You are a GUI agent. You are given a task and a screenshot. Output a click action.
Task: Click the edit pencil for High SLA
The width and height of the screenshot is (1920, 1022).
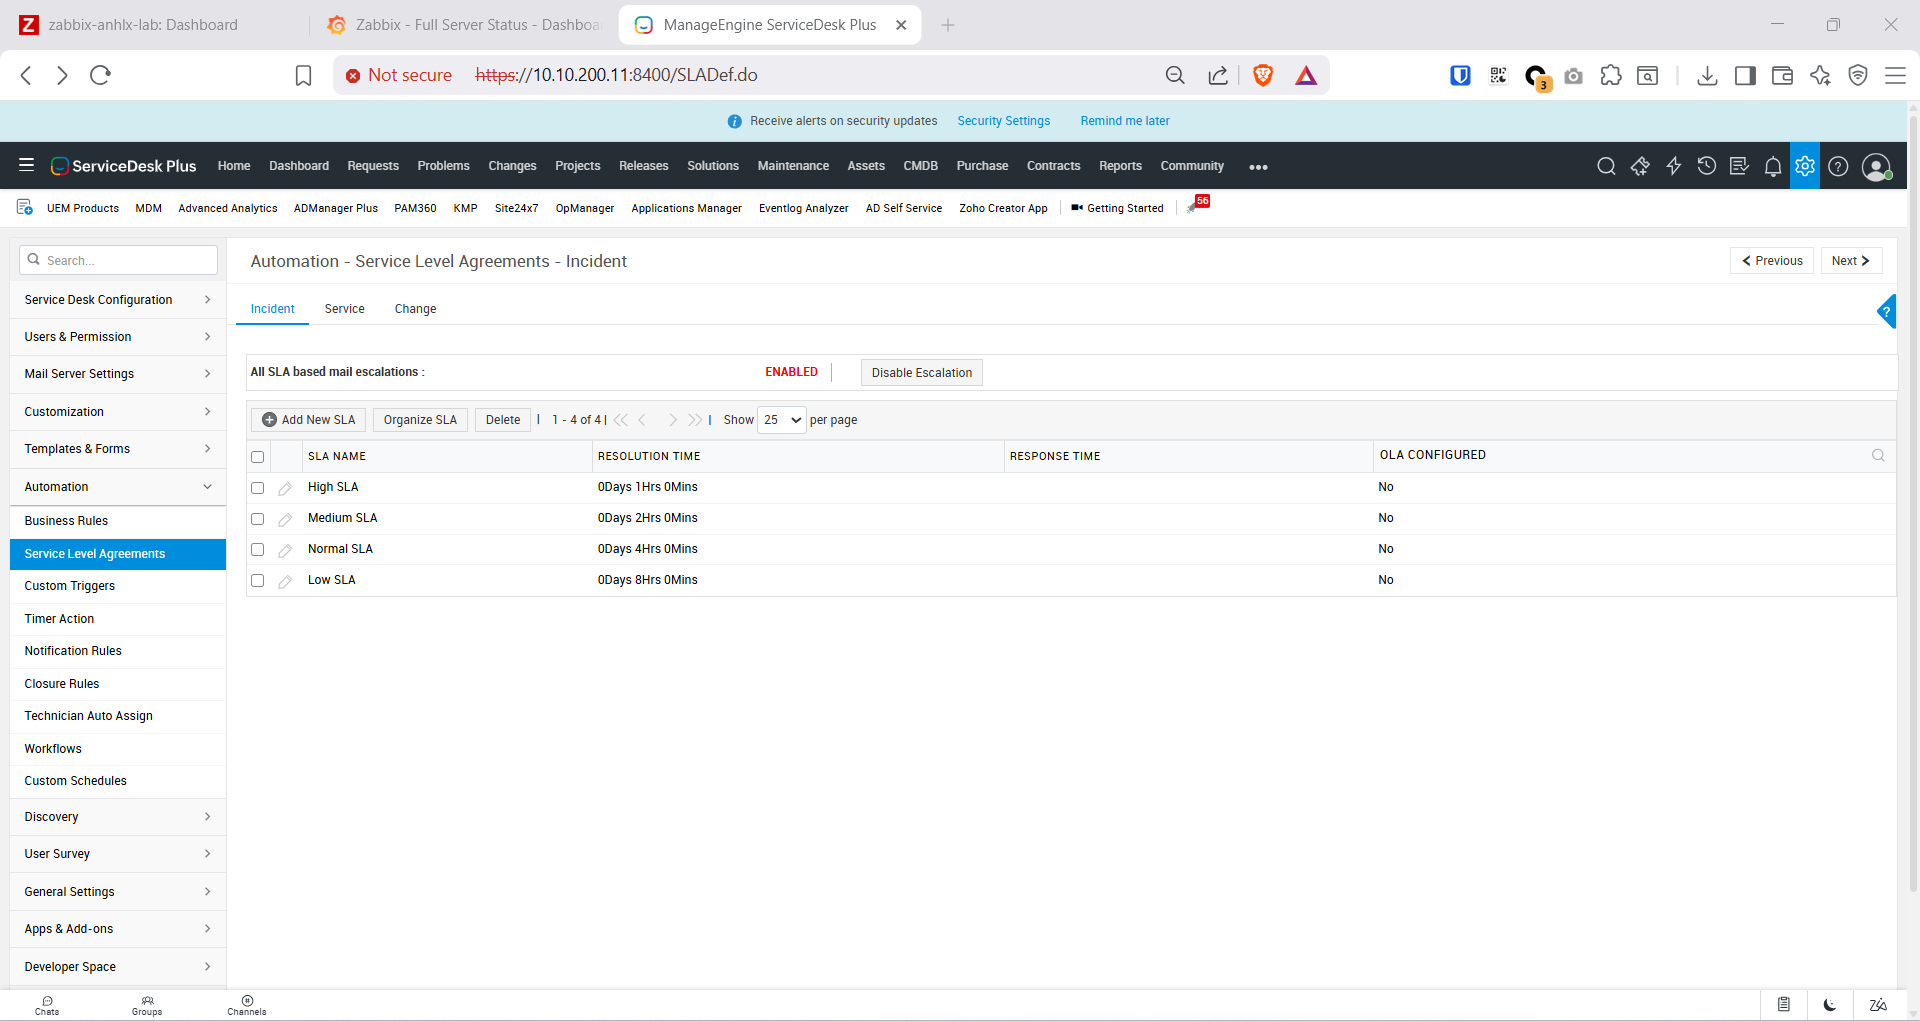coord(285,488)
